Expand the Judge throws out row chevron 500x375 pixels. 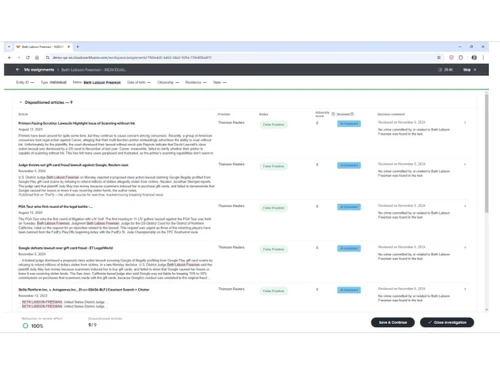[465, 164]
